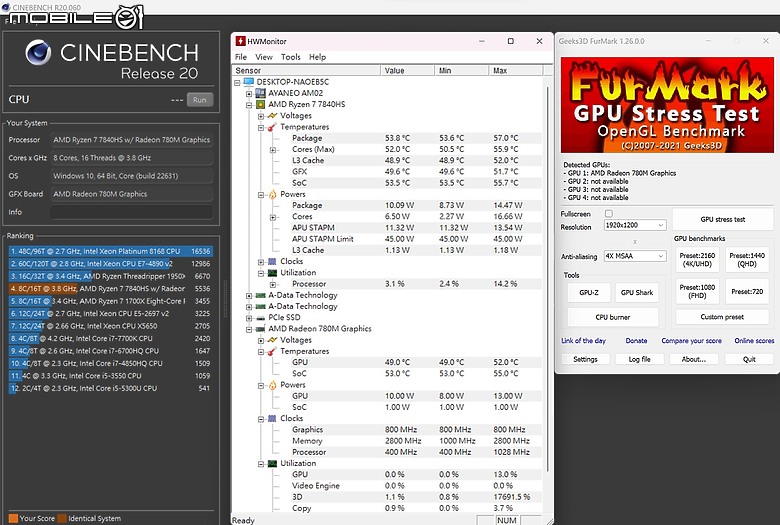The image size is (780, 525).
Task: Quit FurMark
Action: 749,359
